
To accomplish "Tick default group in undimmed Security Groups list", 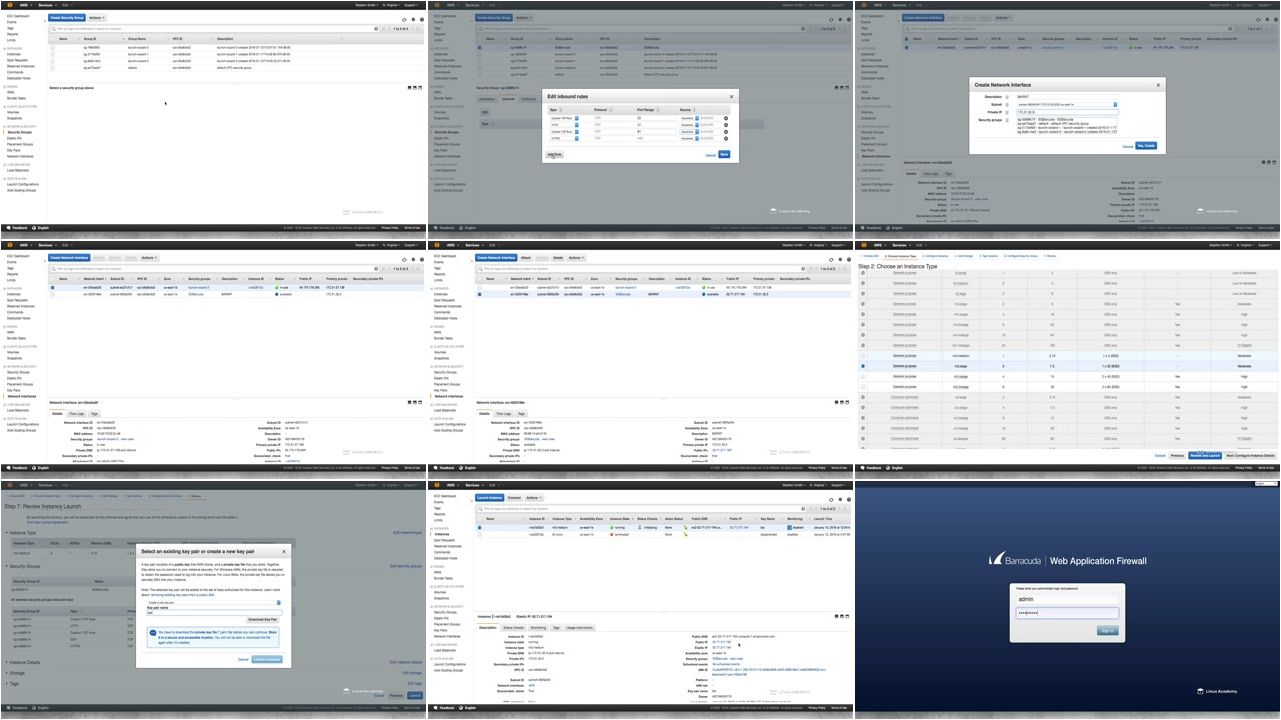I will [x=52, y=69].
